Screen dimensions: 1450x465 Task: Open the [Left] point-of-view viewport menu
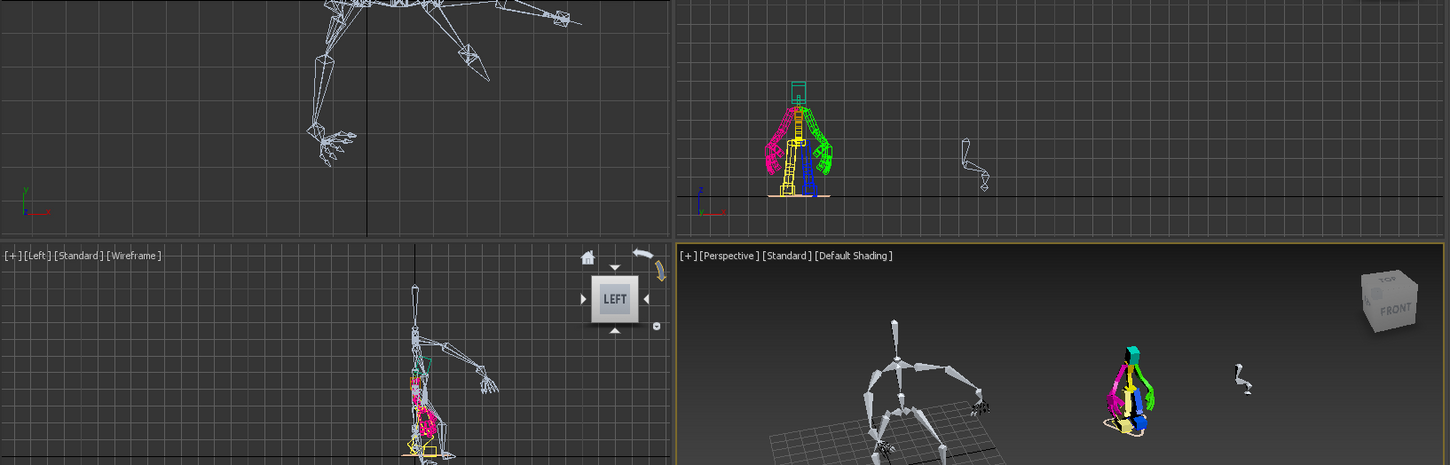37,256
